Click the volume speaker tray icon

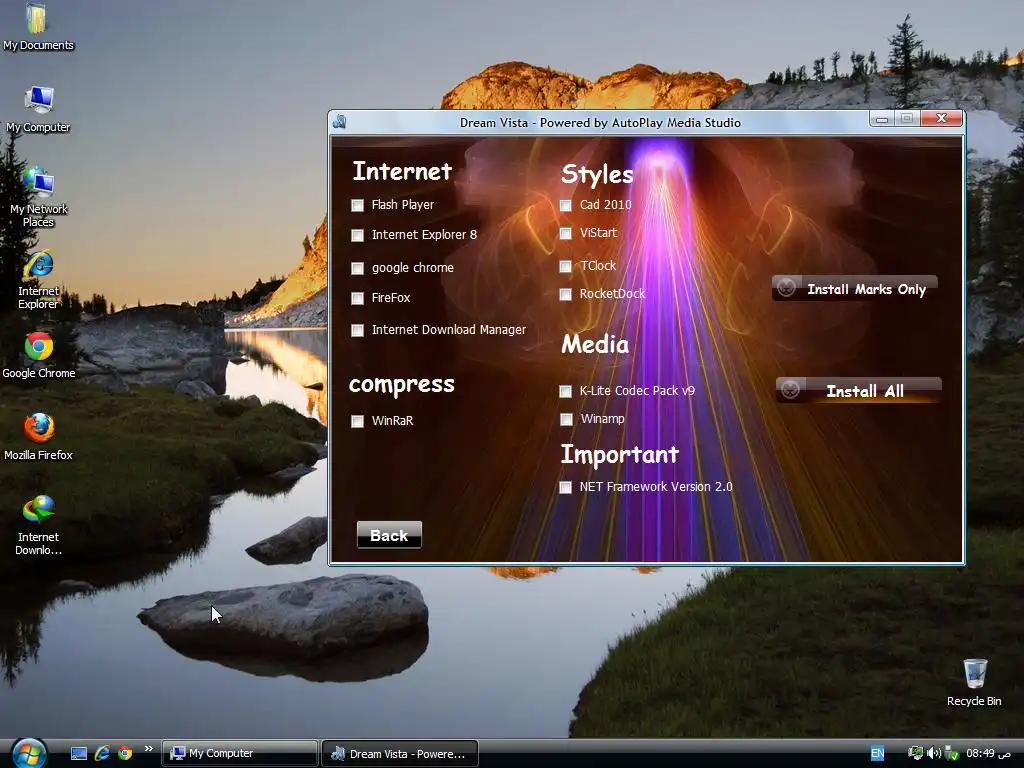click(x=933, y=753)
